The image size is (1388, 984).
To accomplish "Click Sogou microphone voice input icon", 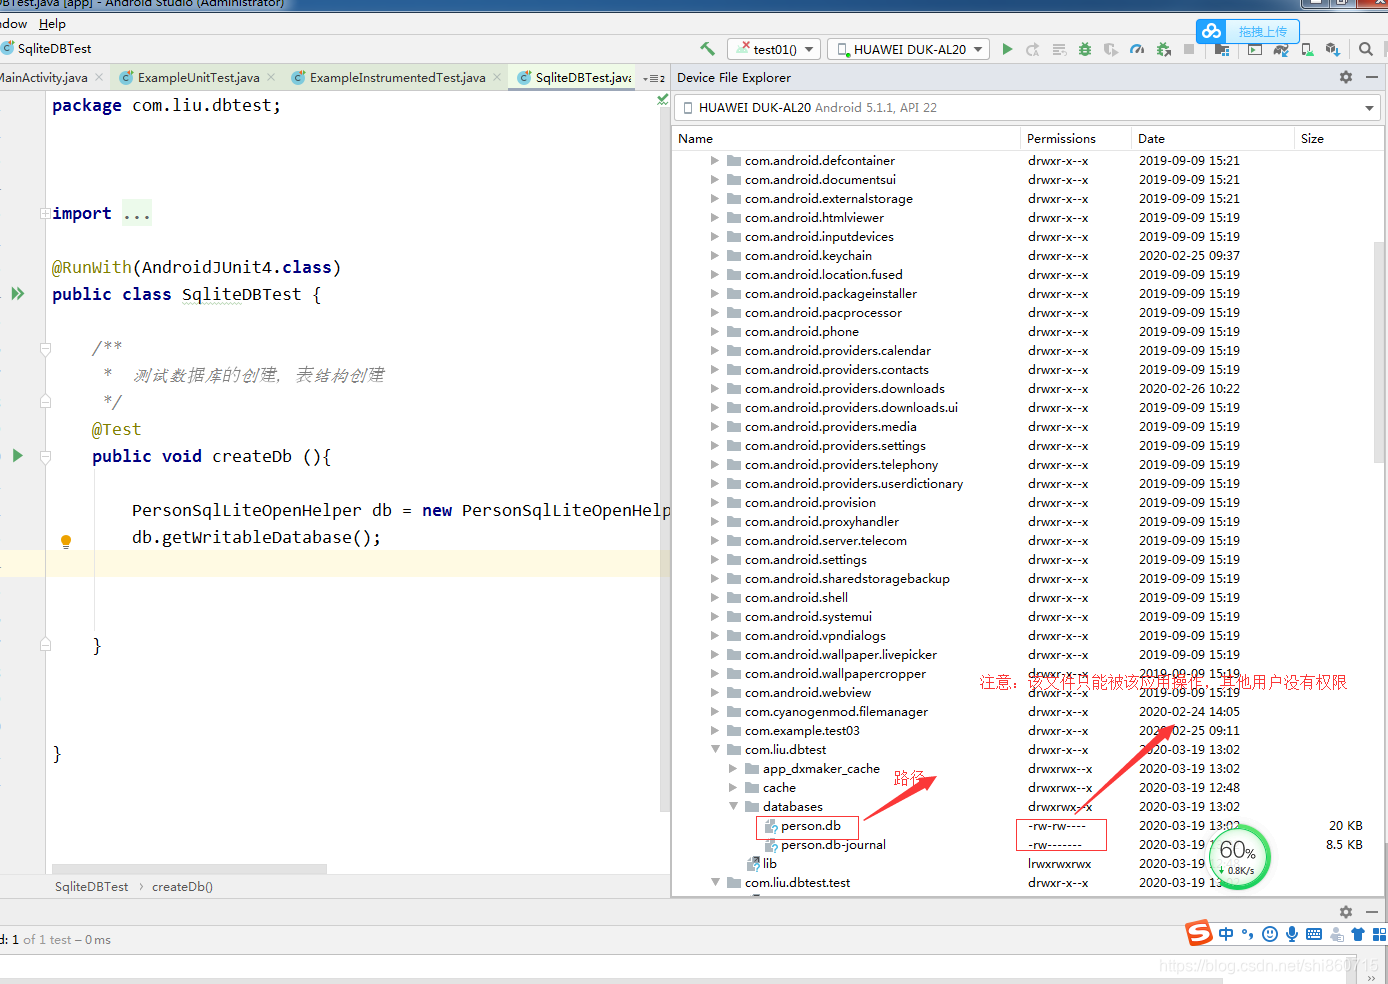I will pyautogui.click(x=1292, y=934).
